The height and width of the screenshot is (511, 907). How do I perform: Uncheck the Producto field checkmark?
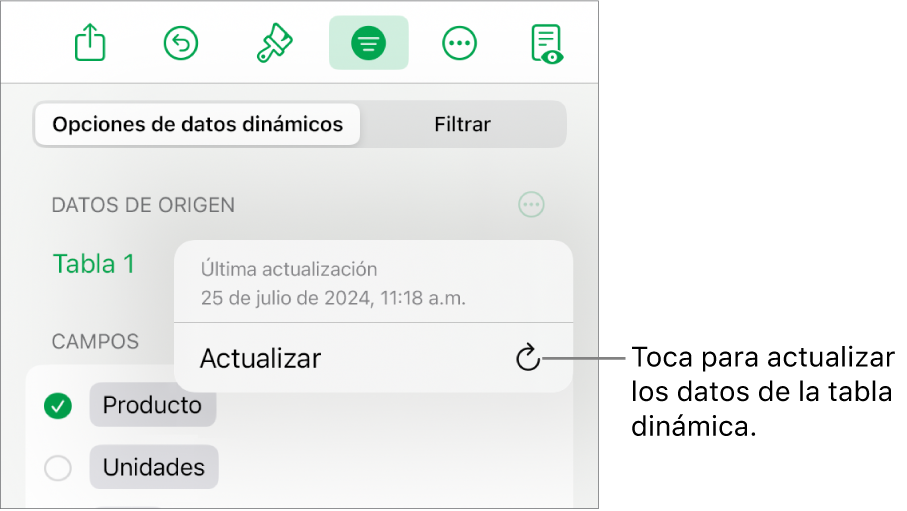[58, 406]
